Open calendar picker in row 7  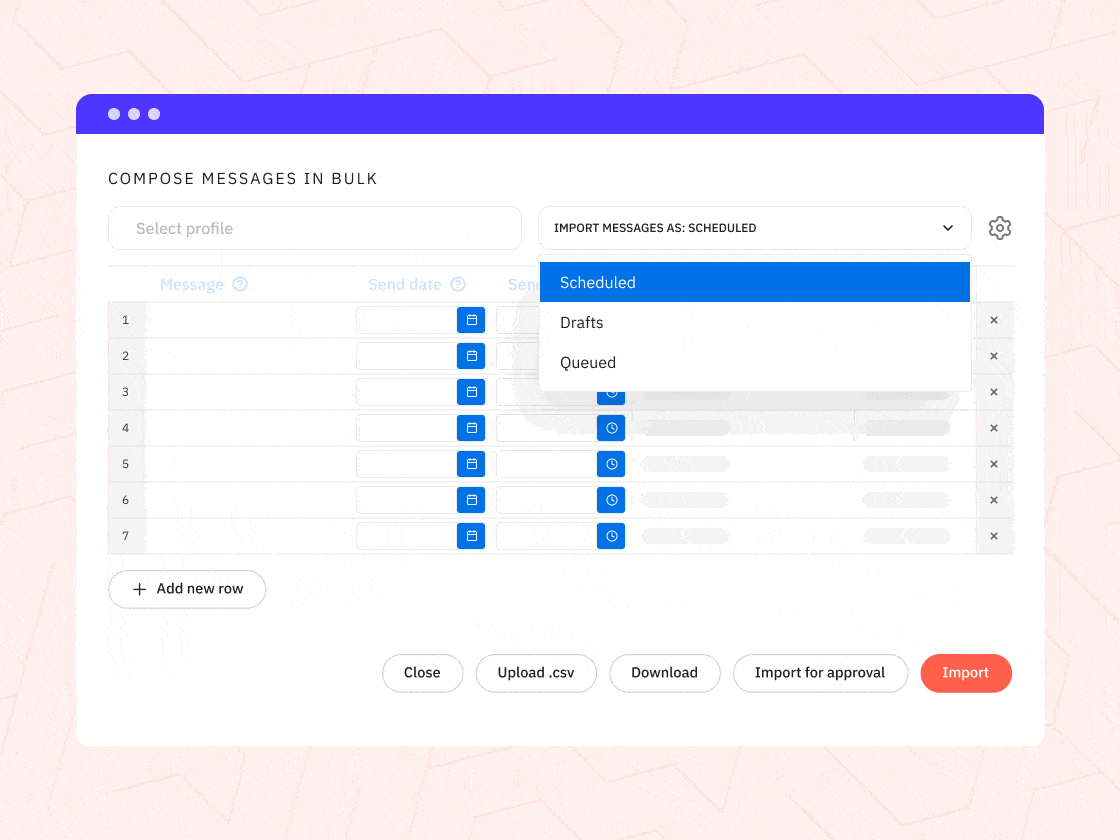(471, 536)
